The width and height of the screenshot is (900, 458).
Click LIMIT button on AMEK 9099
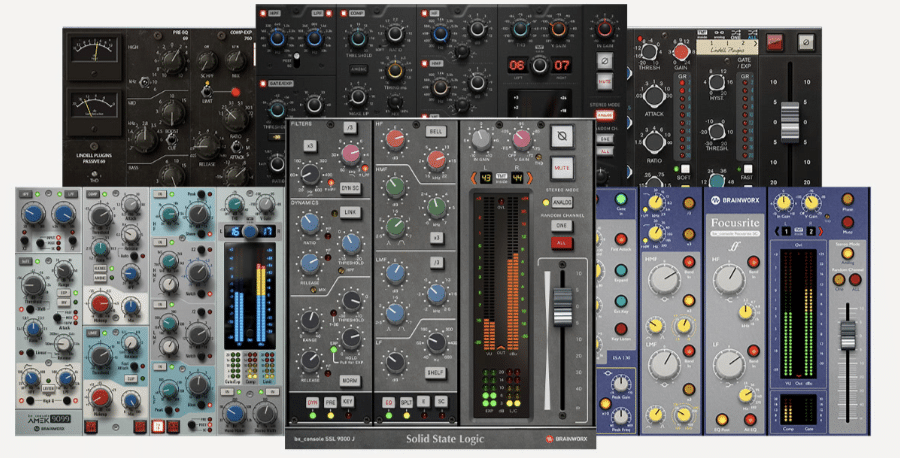point(93,333)
